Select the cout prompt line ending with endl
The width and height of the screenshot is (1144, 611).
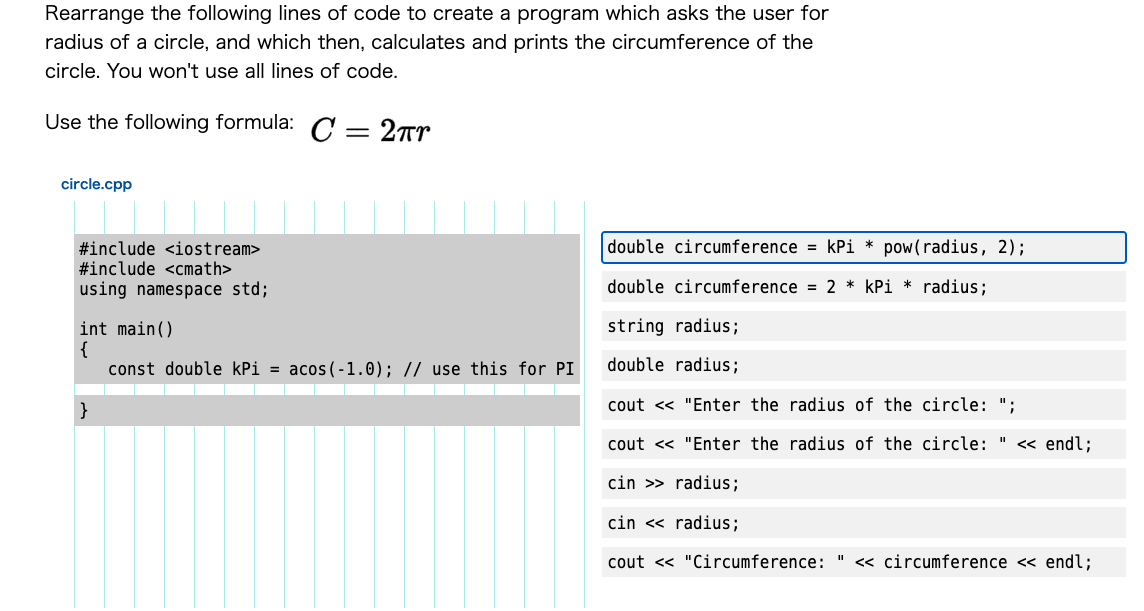pyautogui.click(x=863, y=444)
